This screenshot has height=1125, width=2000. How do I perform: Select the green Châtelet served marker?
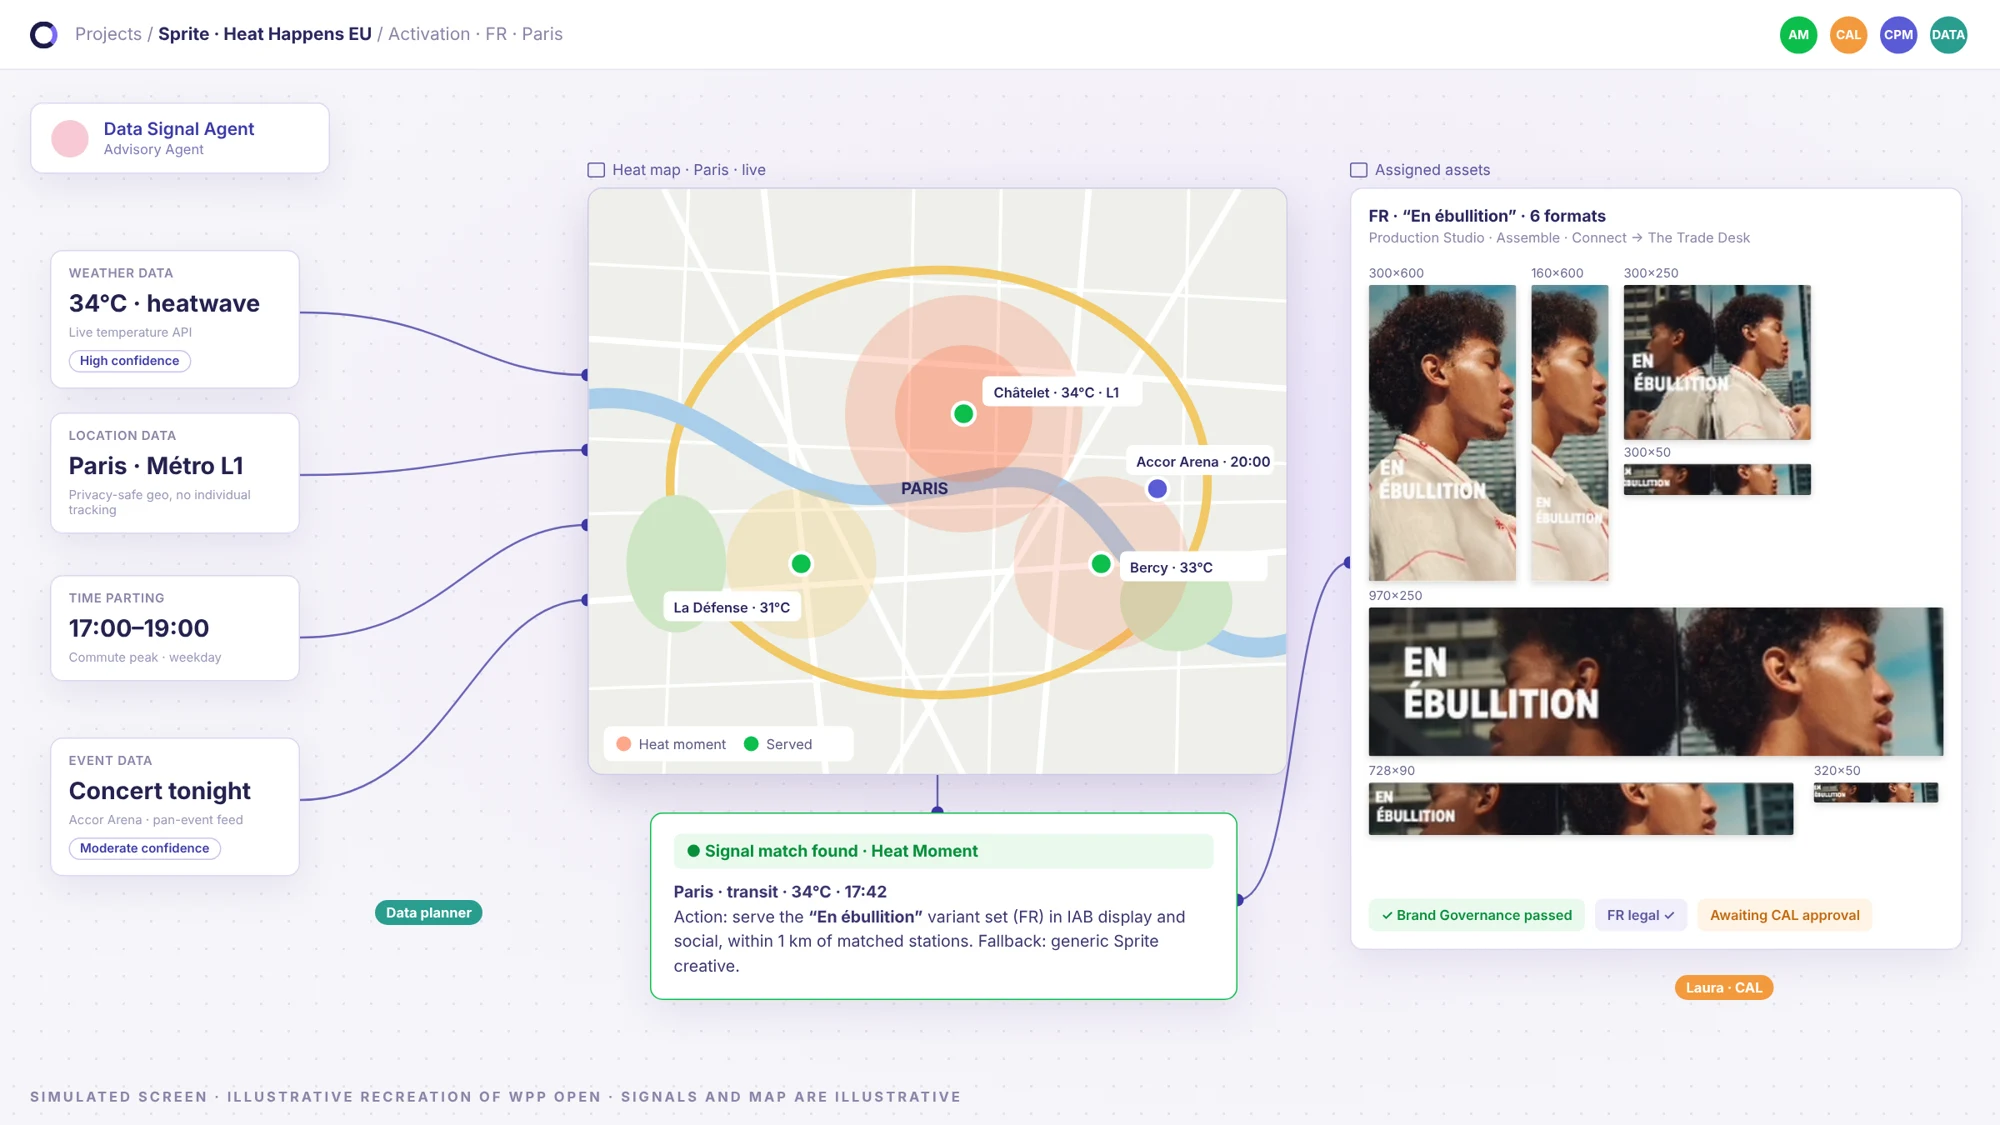click(963, 414)
